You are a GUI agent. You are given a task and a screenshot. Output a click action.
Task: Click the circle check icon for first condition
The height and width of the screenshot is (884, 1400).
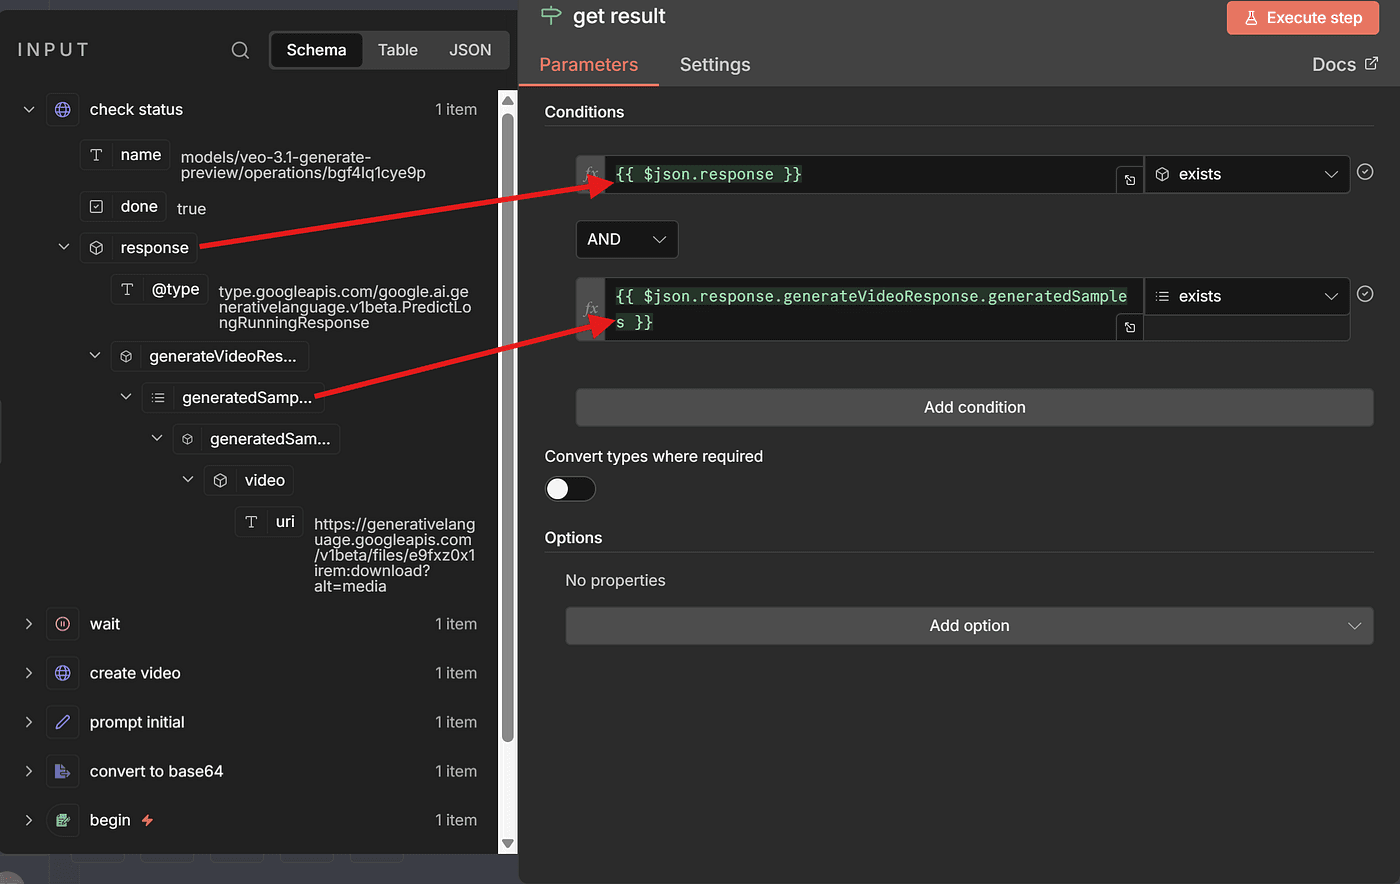tap(1365, 172)
